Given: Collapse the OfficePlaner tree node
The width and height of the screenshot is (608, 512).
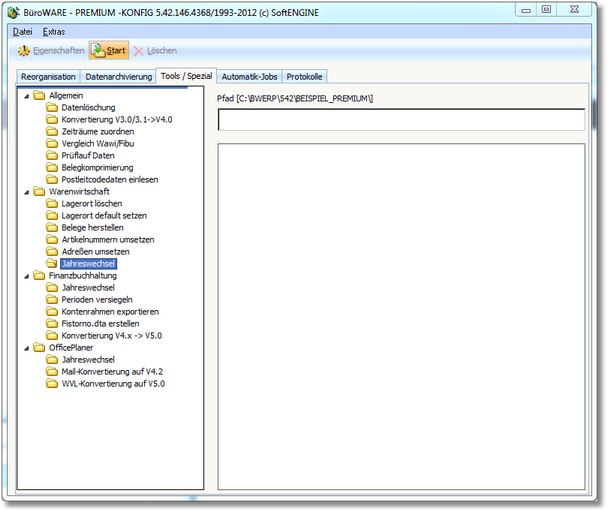Looking at the screenshot, I should 25,347.
